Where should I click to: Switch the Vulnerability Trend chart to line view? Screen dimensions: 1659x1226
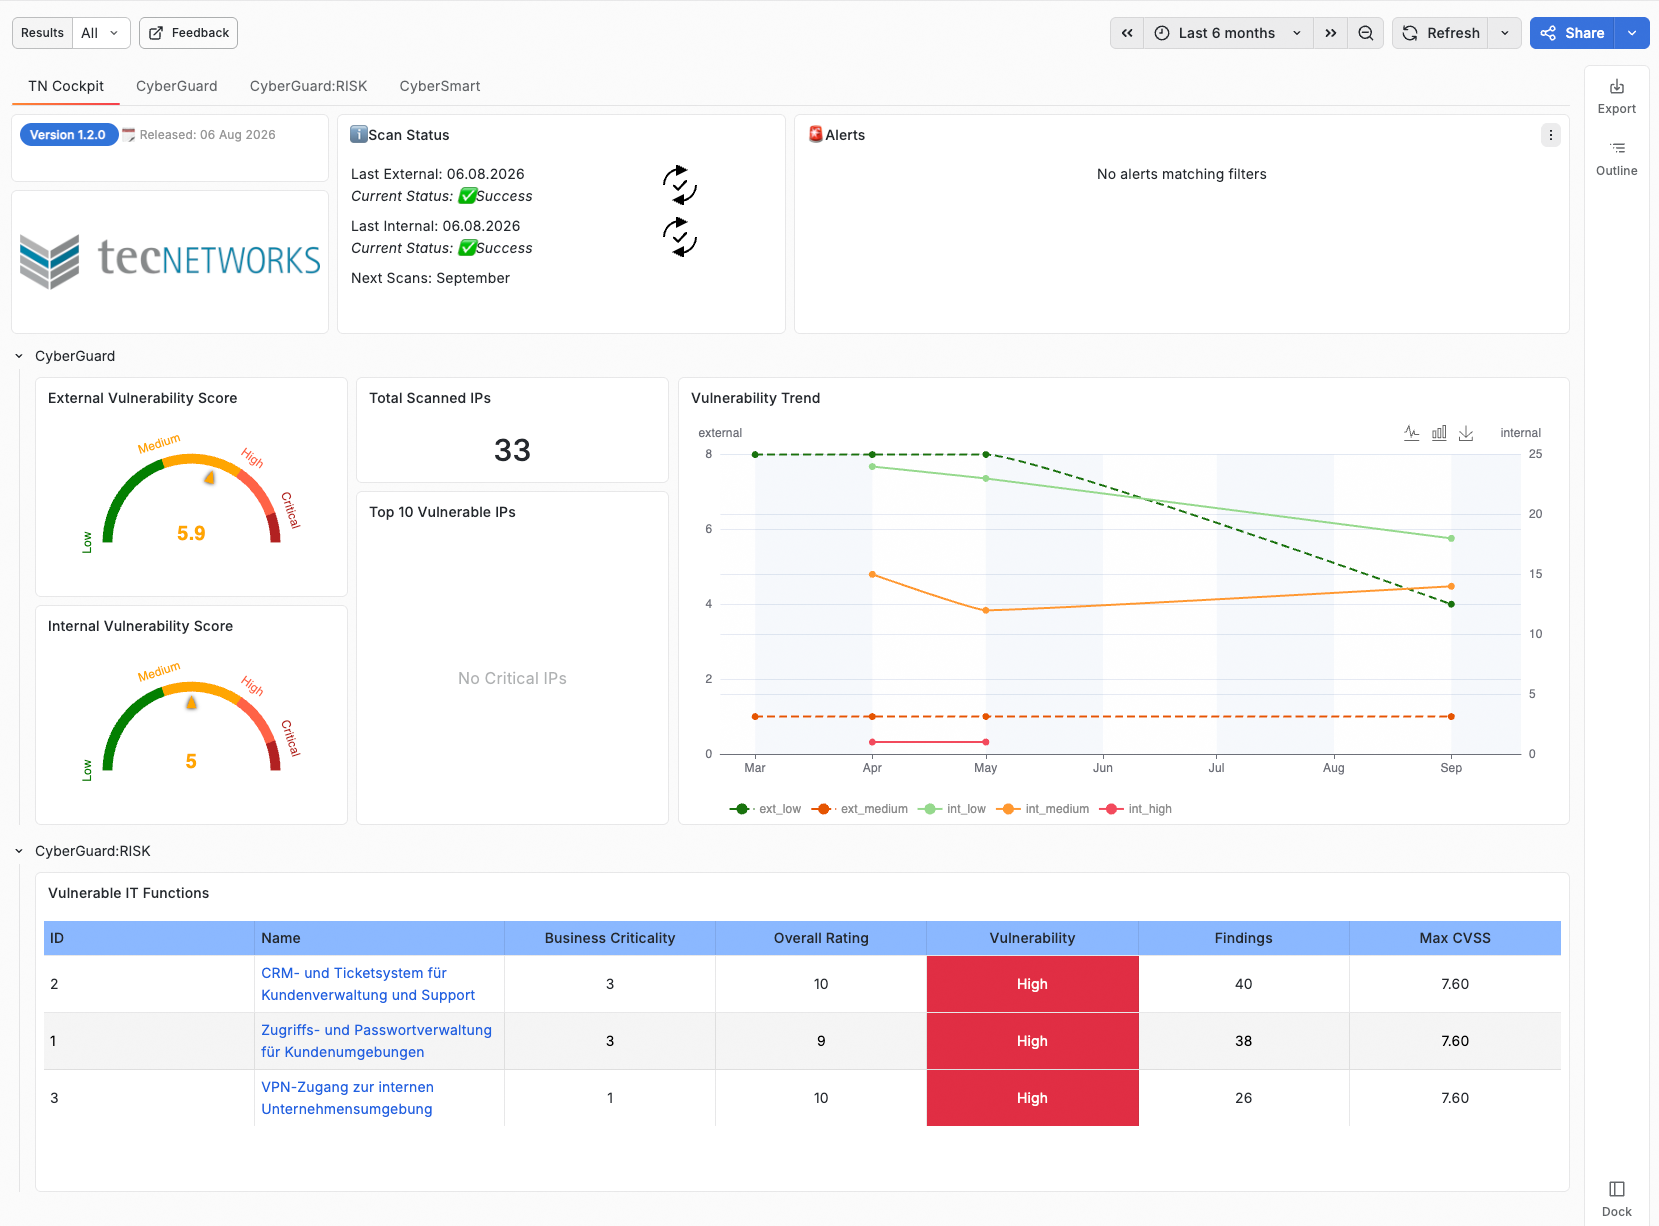click(1411, 433)
